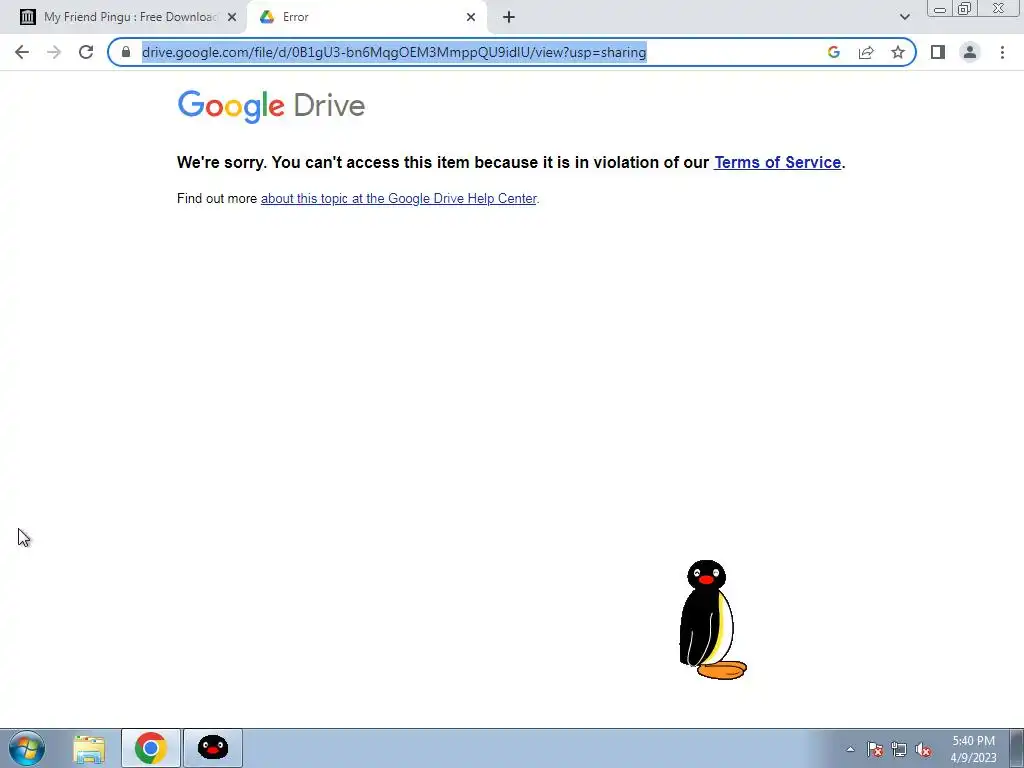This screenshot has width=1024, height=768.
Task: Open the taskbar clock and date
Action: click(973, 749)
